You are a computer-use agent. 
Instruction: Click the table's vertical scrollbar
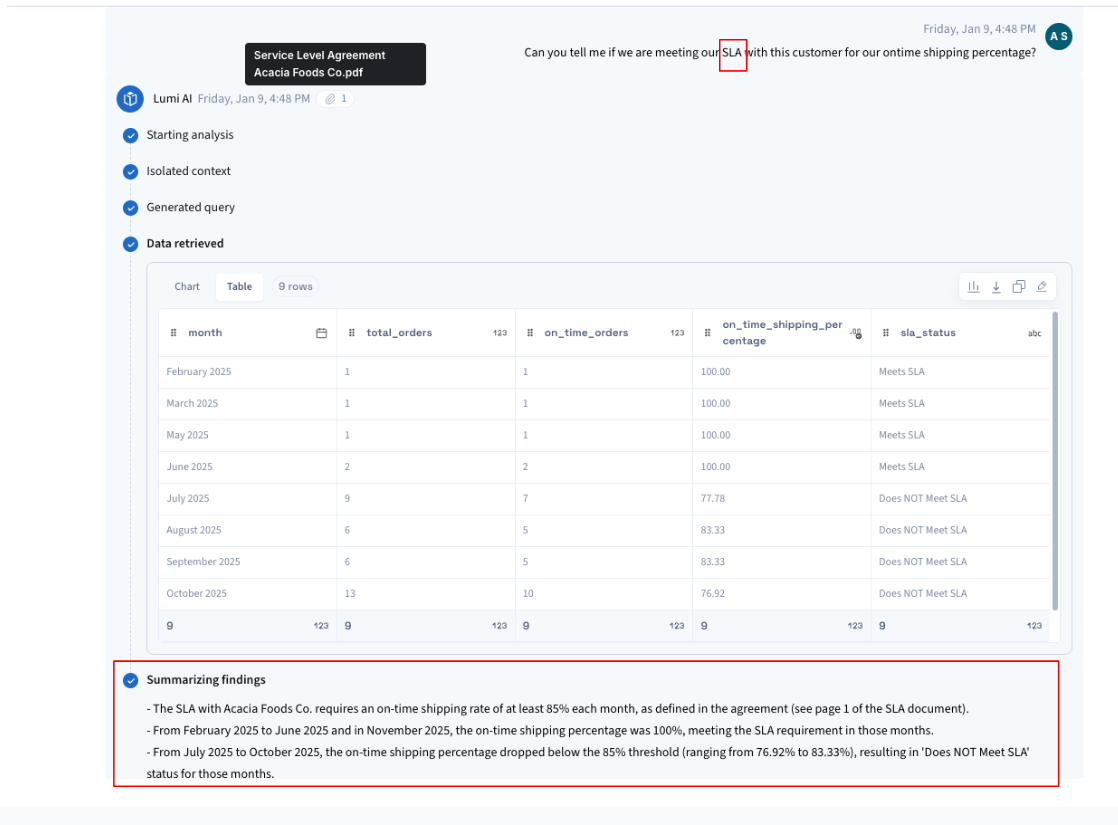click(1054, 460)
